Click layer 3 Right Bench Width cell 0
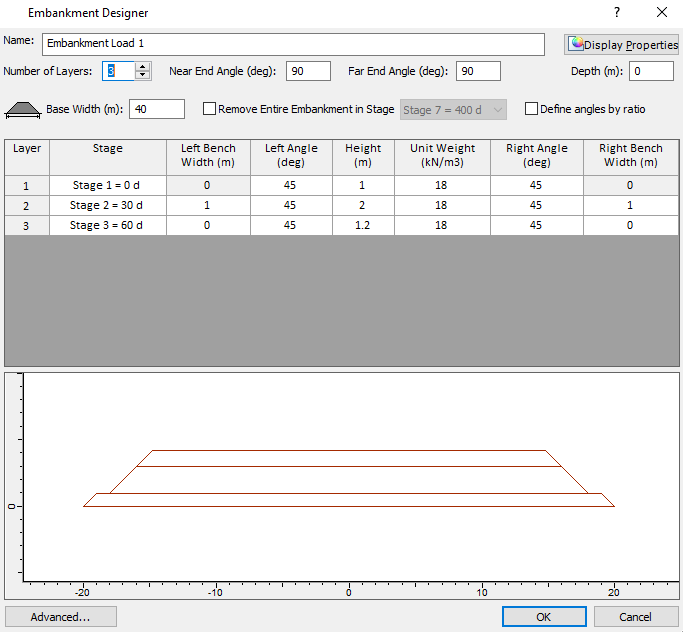Screen dimensions: 683x632 tap(631, 225)
